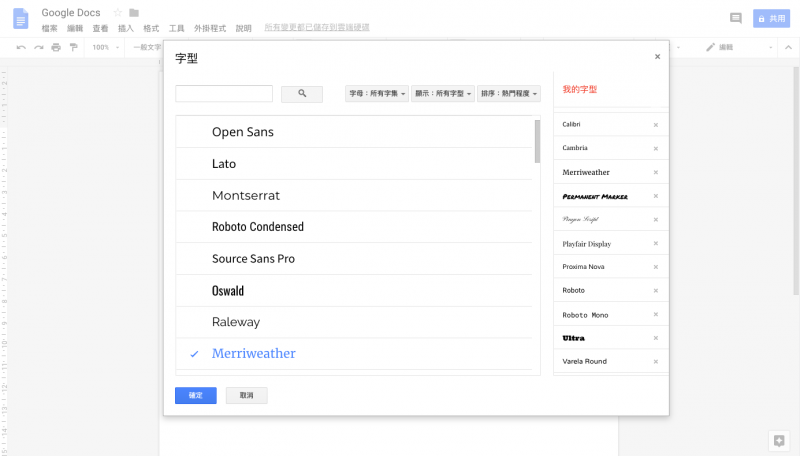Click the font search input field
The width and height of the screenshot is (800, 456).
224,94
